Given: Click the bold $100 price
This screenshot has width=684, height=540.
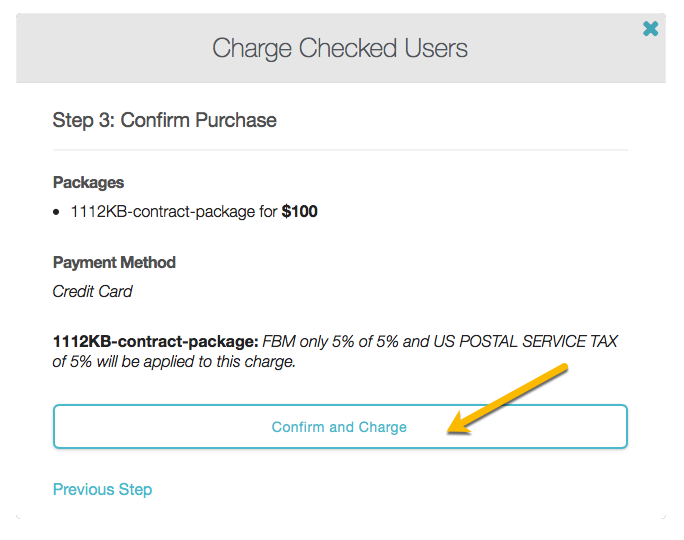Looking at the screenshot, I should 299,212.
